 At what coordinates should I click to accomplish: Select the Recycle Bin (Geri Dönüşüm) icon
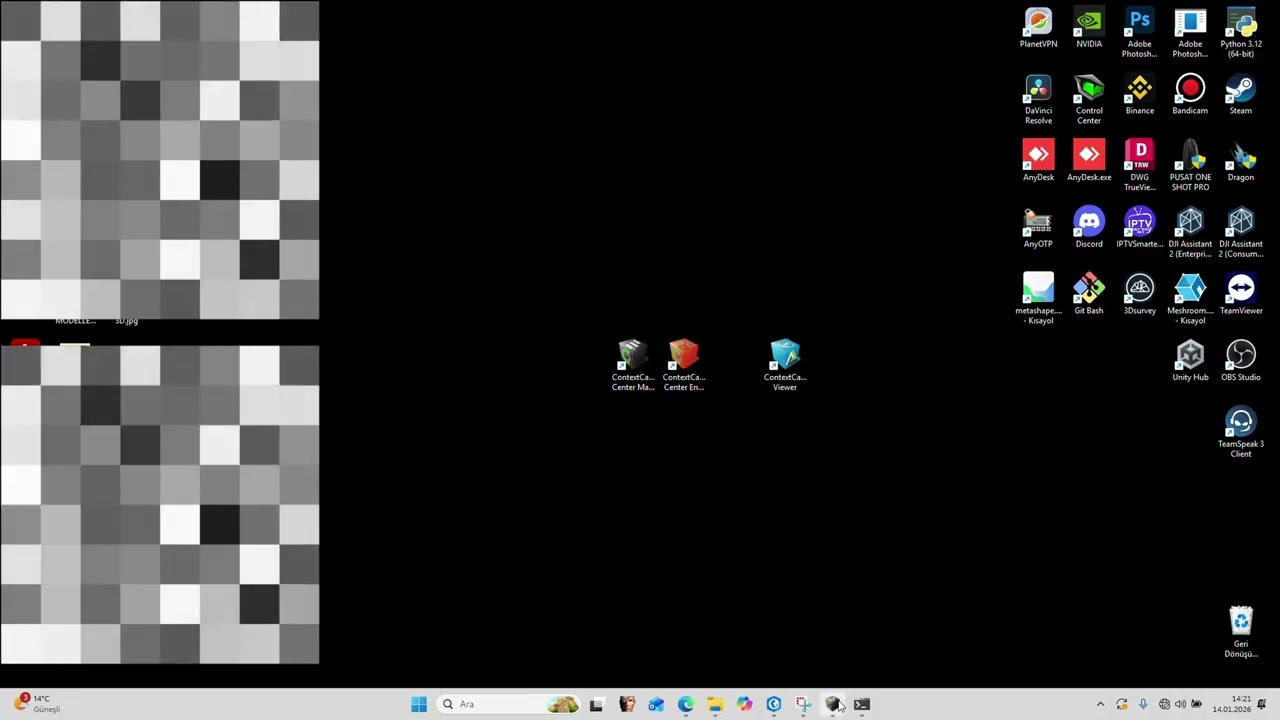[x=1241, y=633]
